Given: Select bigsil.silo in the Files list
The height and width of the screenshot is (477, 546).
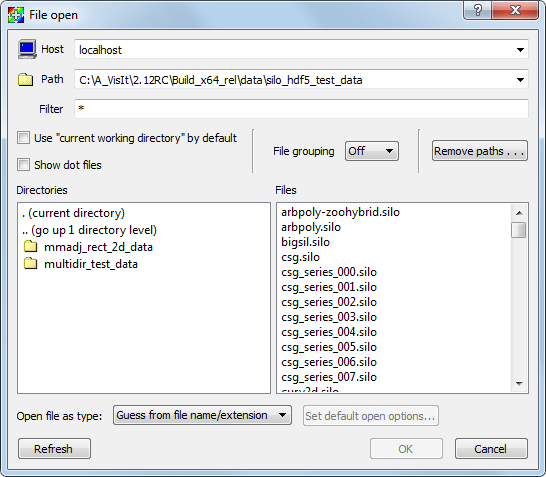Looking at the screenshot, I should point(305,242).
